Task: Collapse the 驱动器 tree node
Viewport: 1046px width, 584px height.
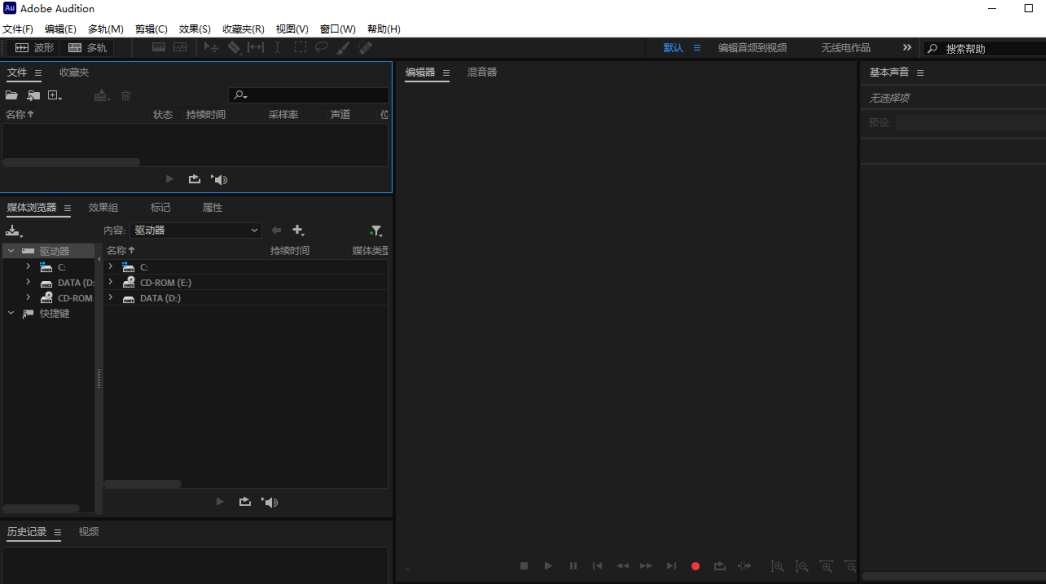Action: (x=11, y=251)
